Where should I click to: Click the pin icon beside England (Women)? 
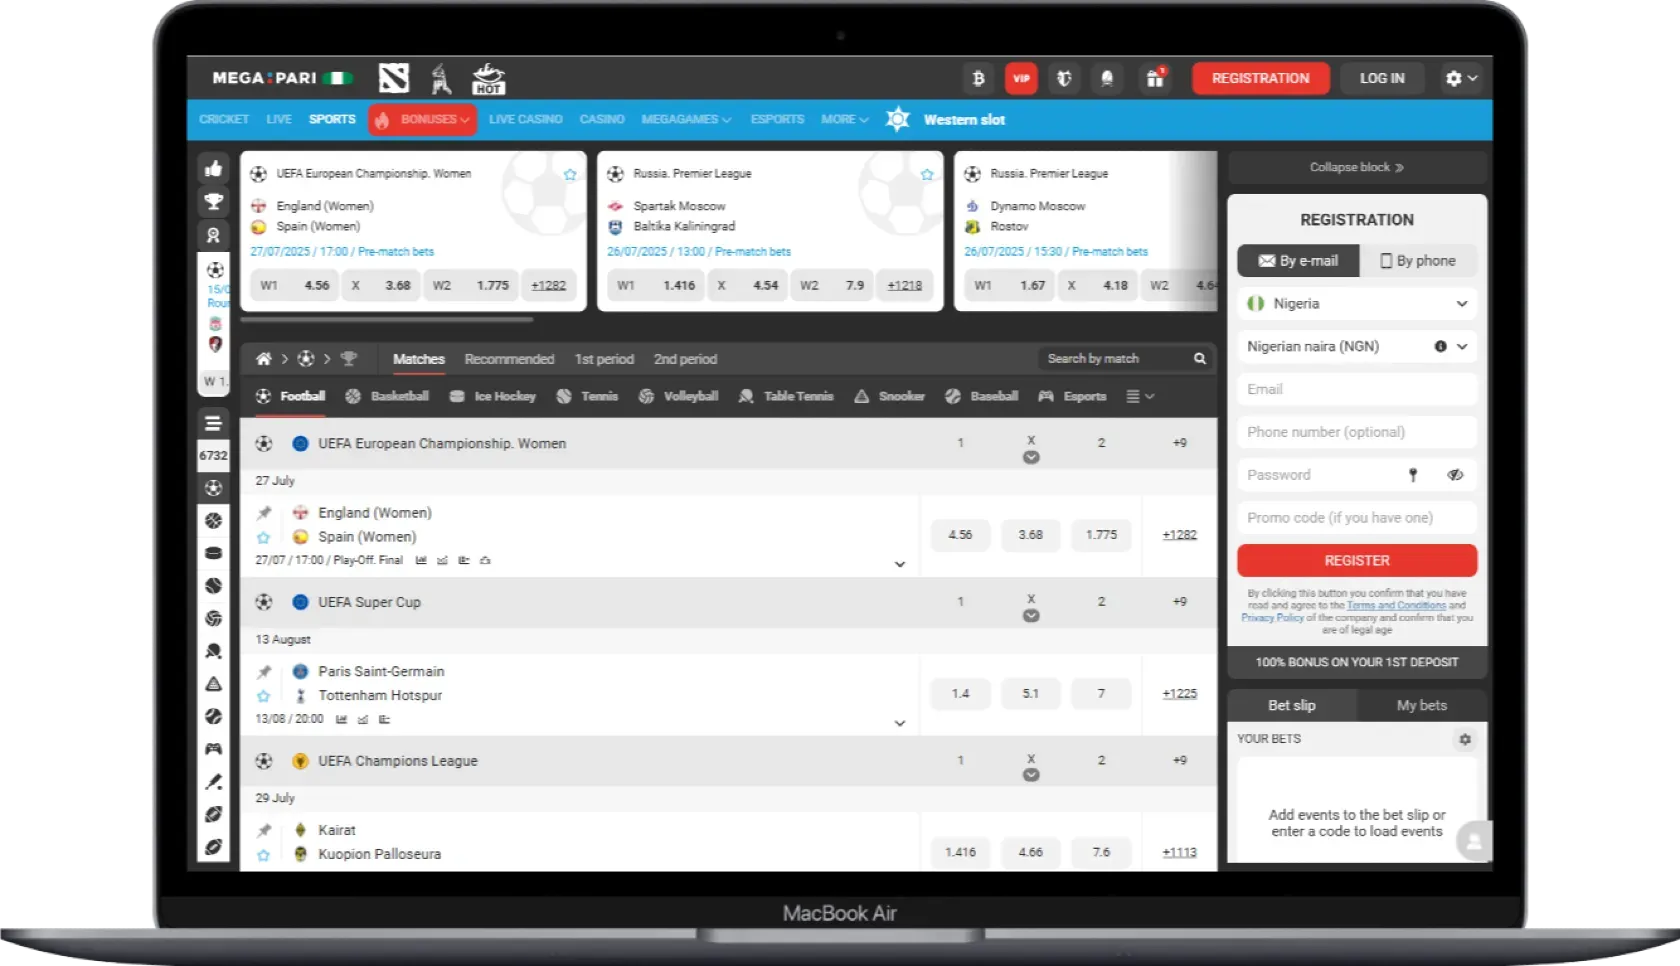coord(264,513)
